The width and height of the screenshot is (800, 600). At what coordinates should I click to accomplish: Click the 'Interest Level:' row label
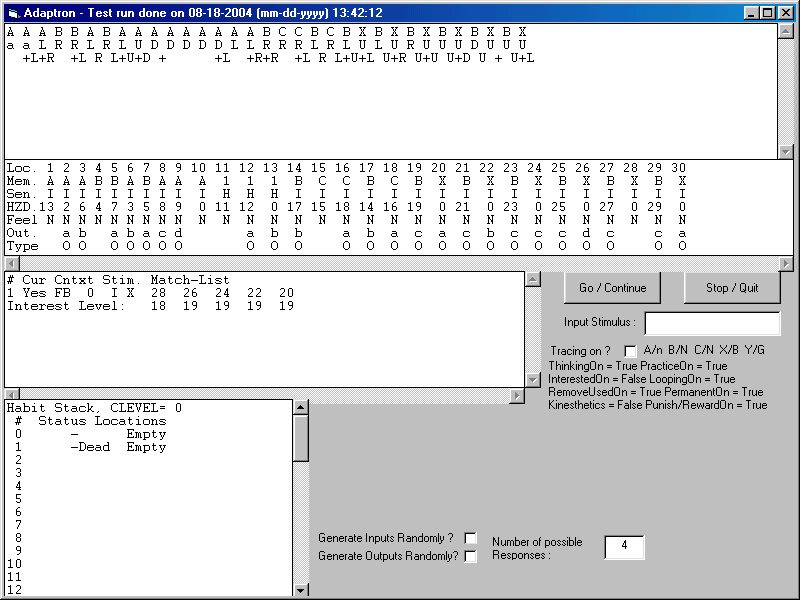pyautogui.click(x=66, y=306)
